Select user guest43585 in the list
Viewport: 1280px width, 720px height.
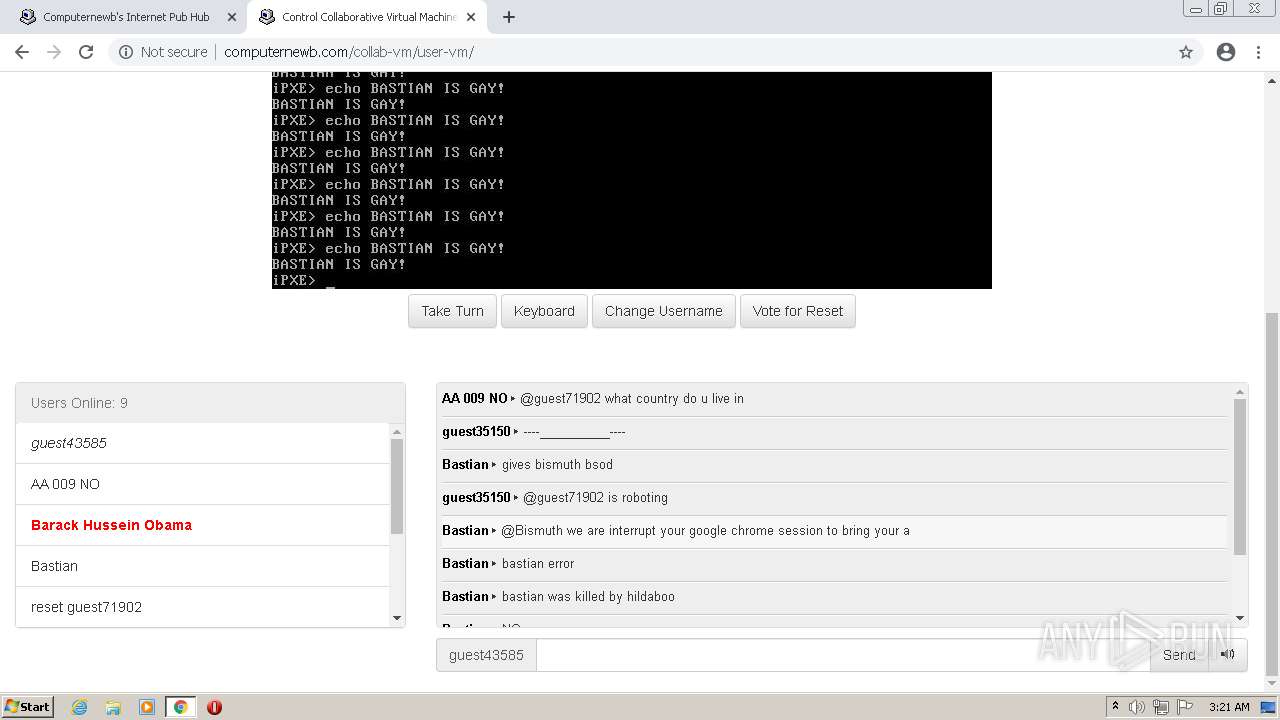(x=202, y=443)
